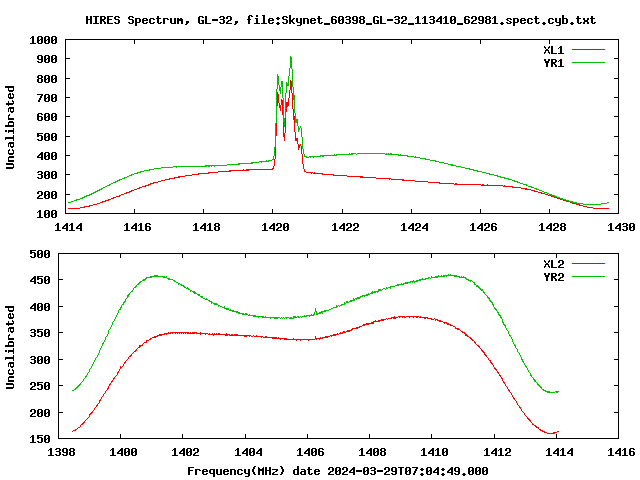Click the 1416 tick label on bottom x-axis
Viewport: 640px width, 480px height.
coord(621,452)
